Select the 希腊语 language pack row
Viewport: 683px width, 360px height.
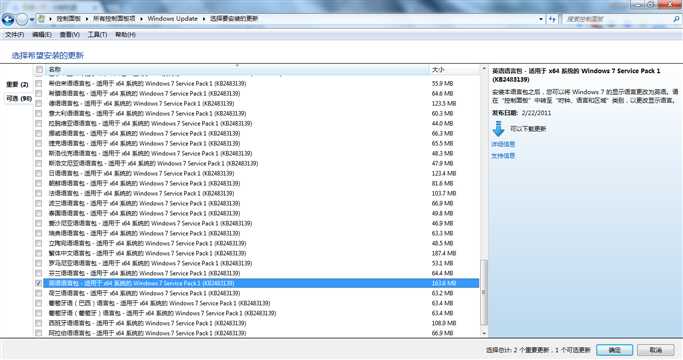click(x=256, y=93)
